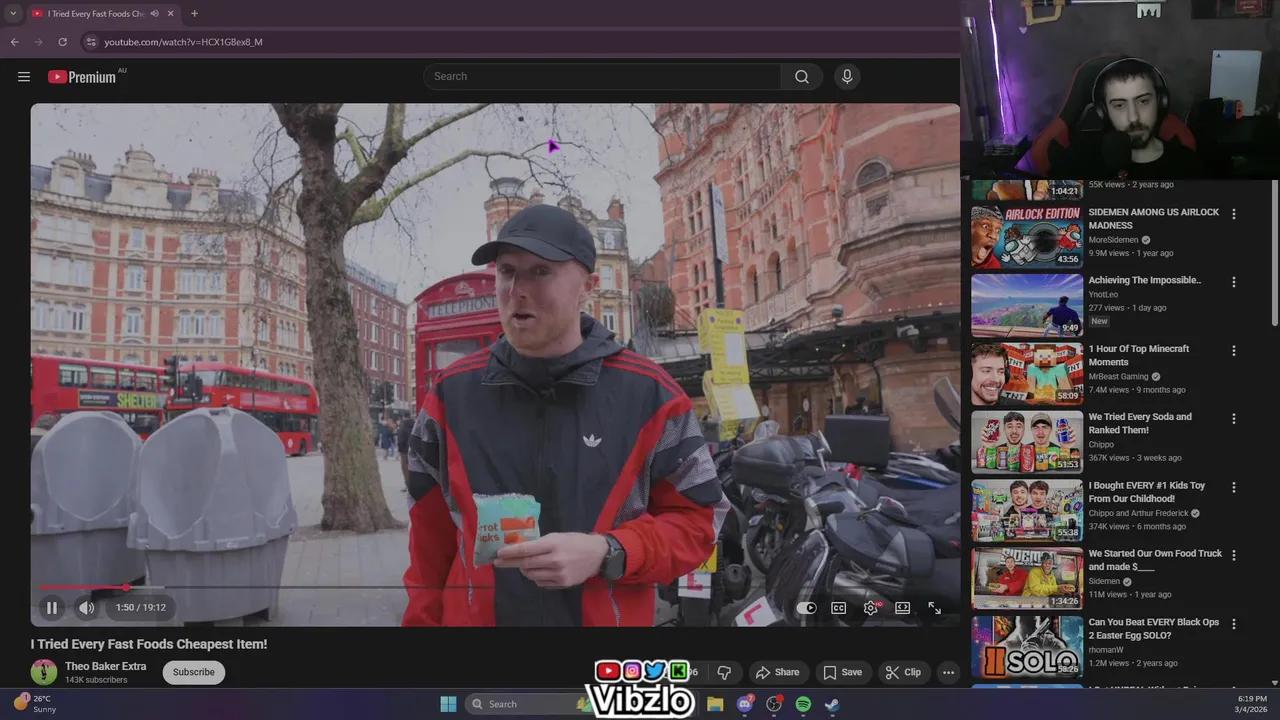Open We Started Our Own Food Truck video
The width and height of the screenshot is (1280, 720).
tap(1154, 560)
